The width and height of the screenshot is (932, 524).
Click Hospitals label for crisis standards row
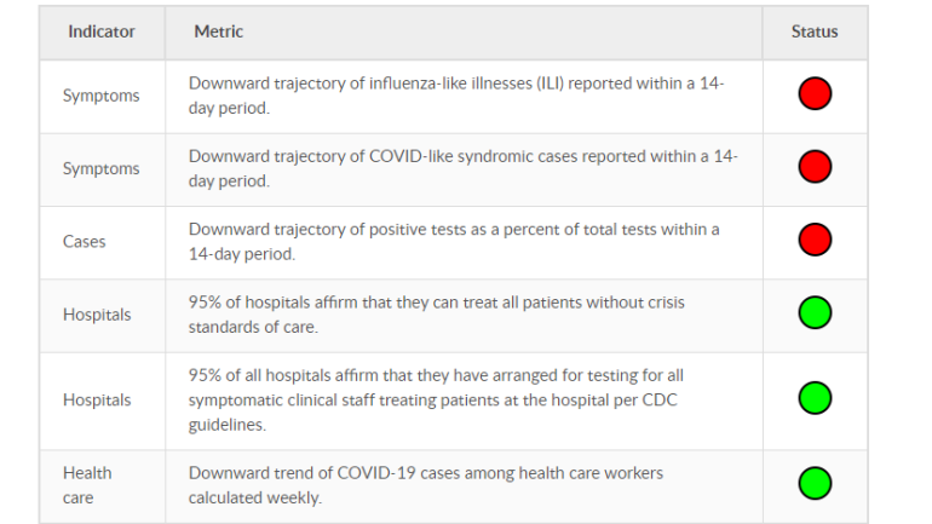click(97, 315)
